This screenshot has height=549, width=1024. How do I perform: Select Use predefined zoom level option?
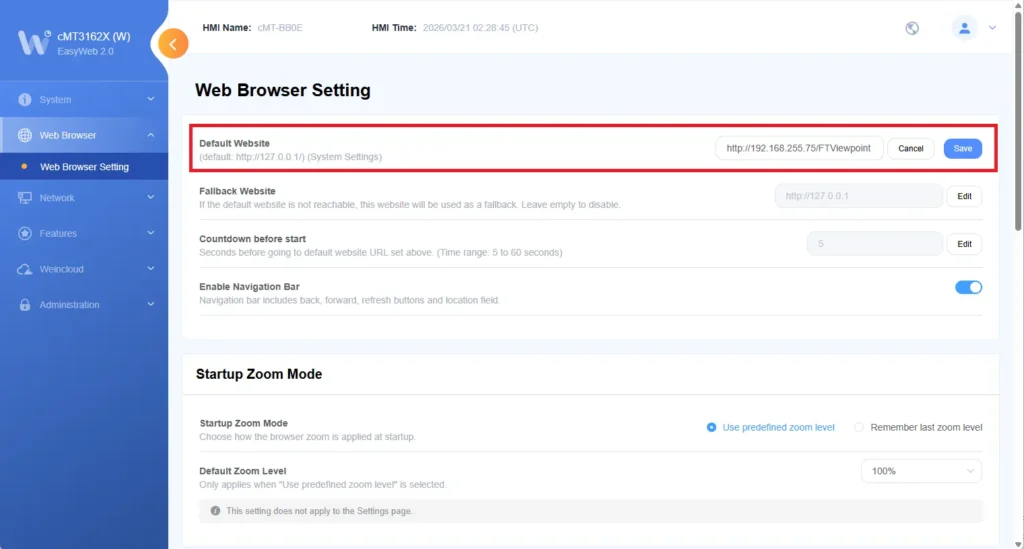[x=712, y=427]
